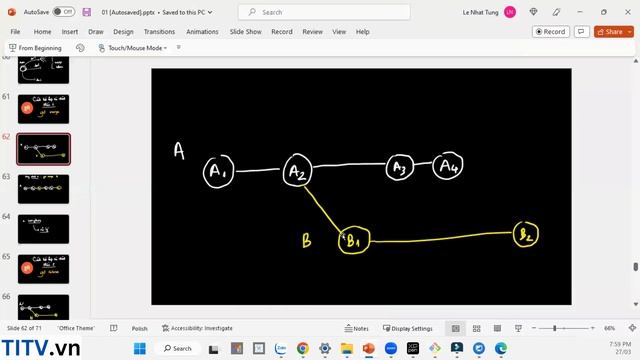Open Microsoft Edge from taskbar

point(501,349)
